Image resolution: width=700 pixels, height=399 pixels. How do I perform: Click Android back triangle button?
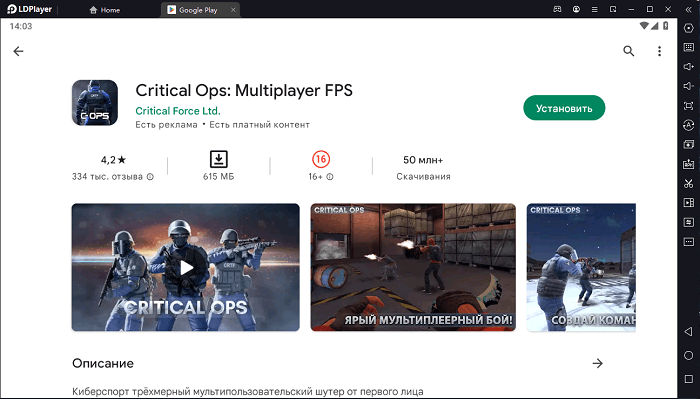[689, 331]
